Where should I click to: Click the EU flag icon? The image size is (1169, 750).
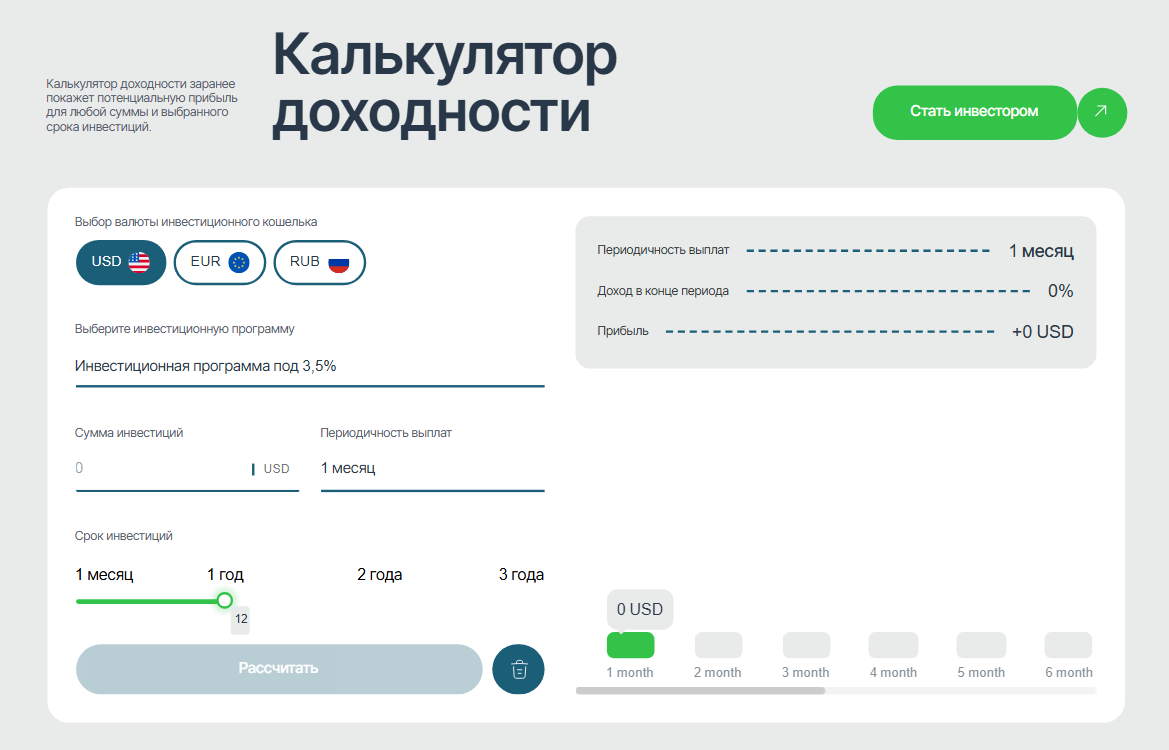[x=238, y=262]
